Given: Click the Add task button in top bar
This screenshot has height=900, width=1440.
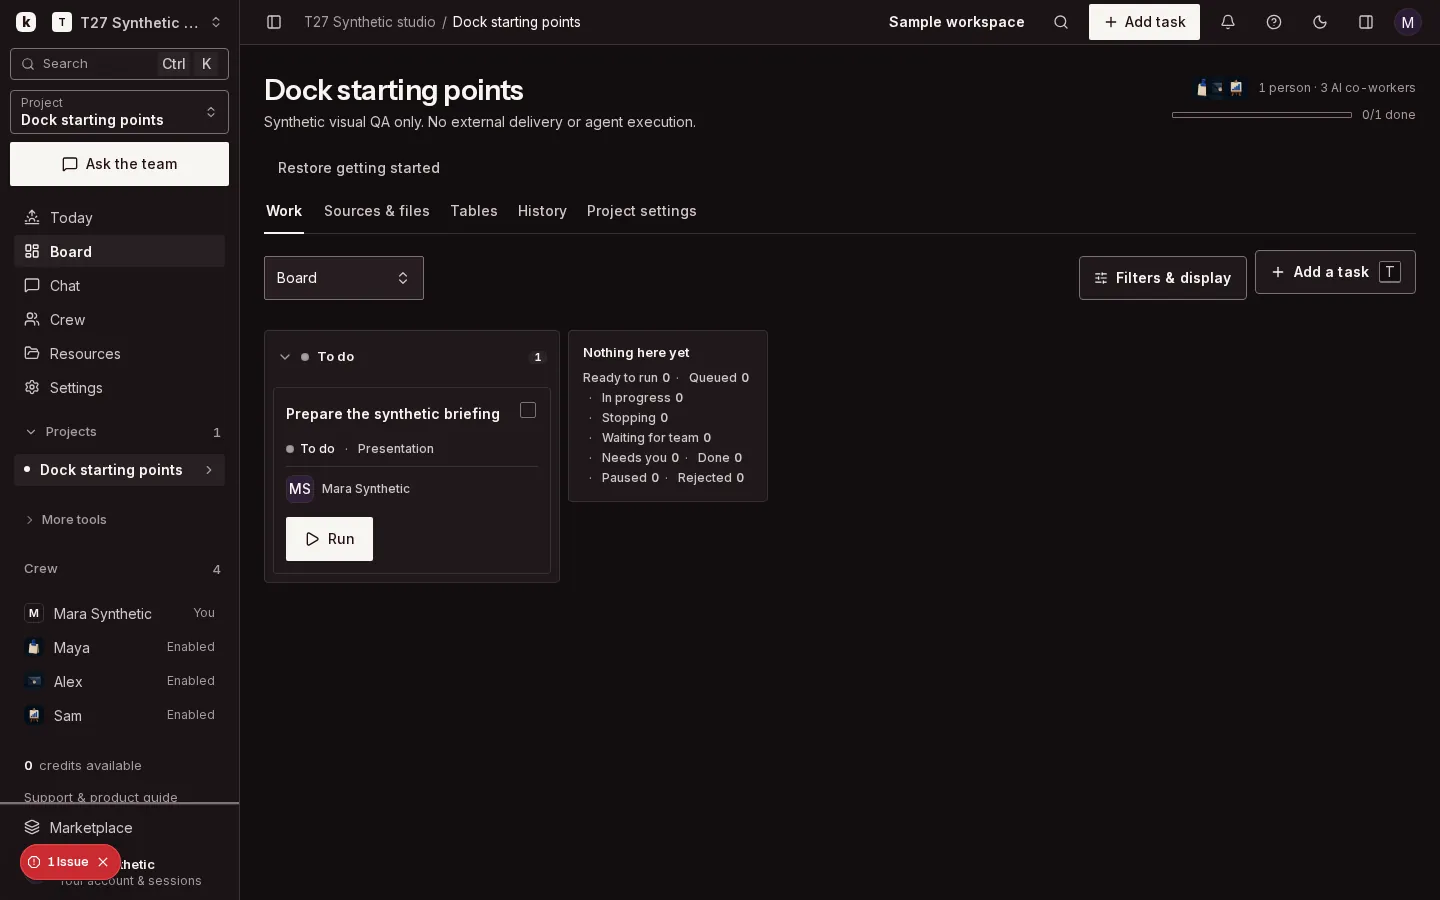Looking at the screenshot, I should [1144, 22].
